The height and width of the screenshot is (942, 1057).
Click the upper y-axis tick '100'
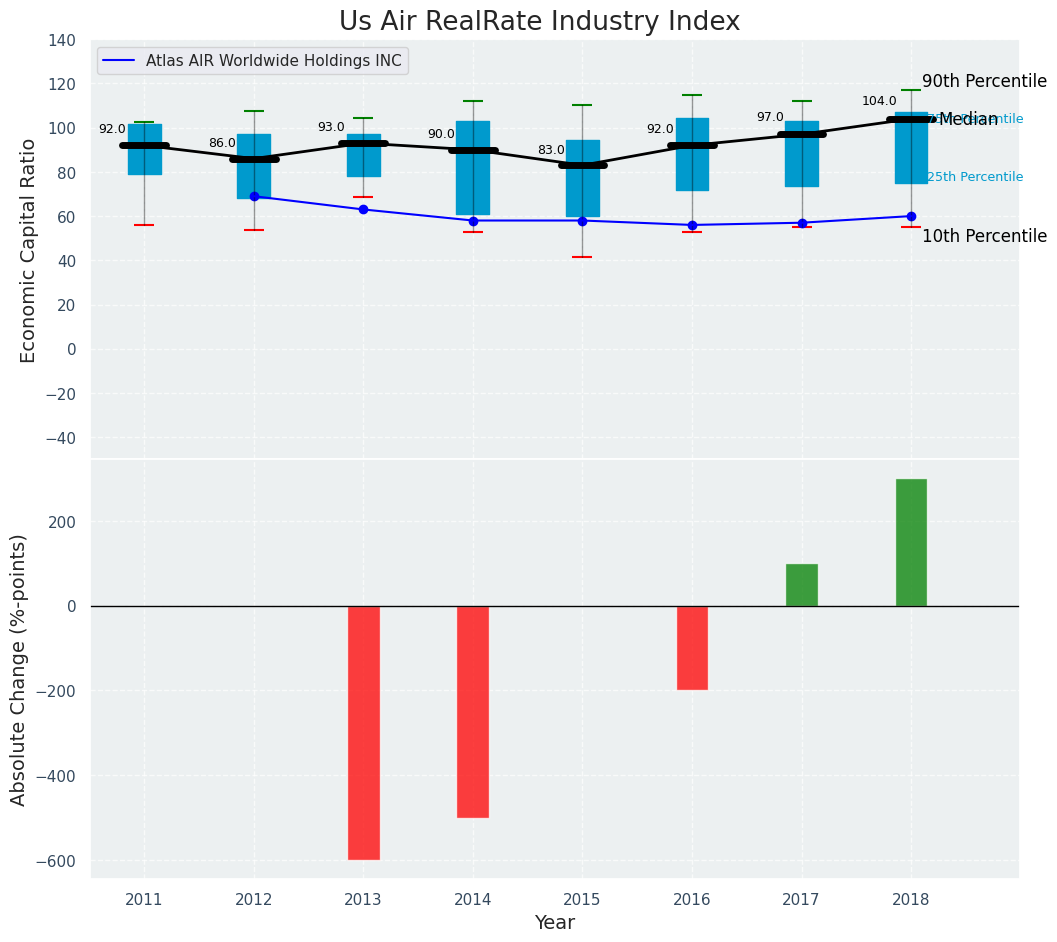[63, 129]
